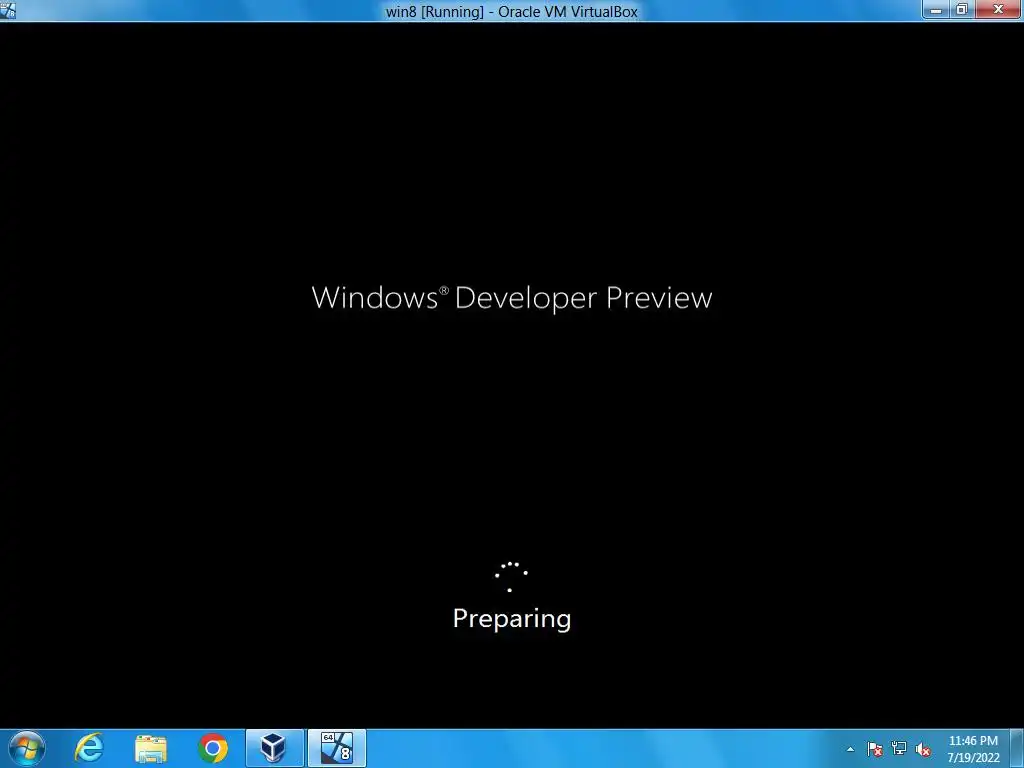Open the Windows Start orb

27,748
